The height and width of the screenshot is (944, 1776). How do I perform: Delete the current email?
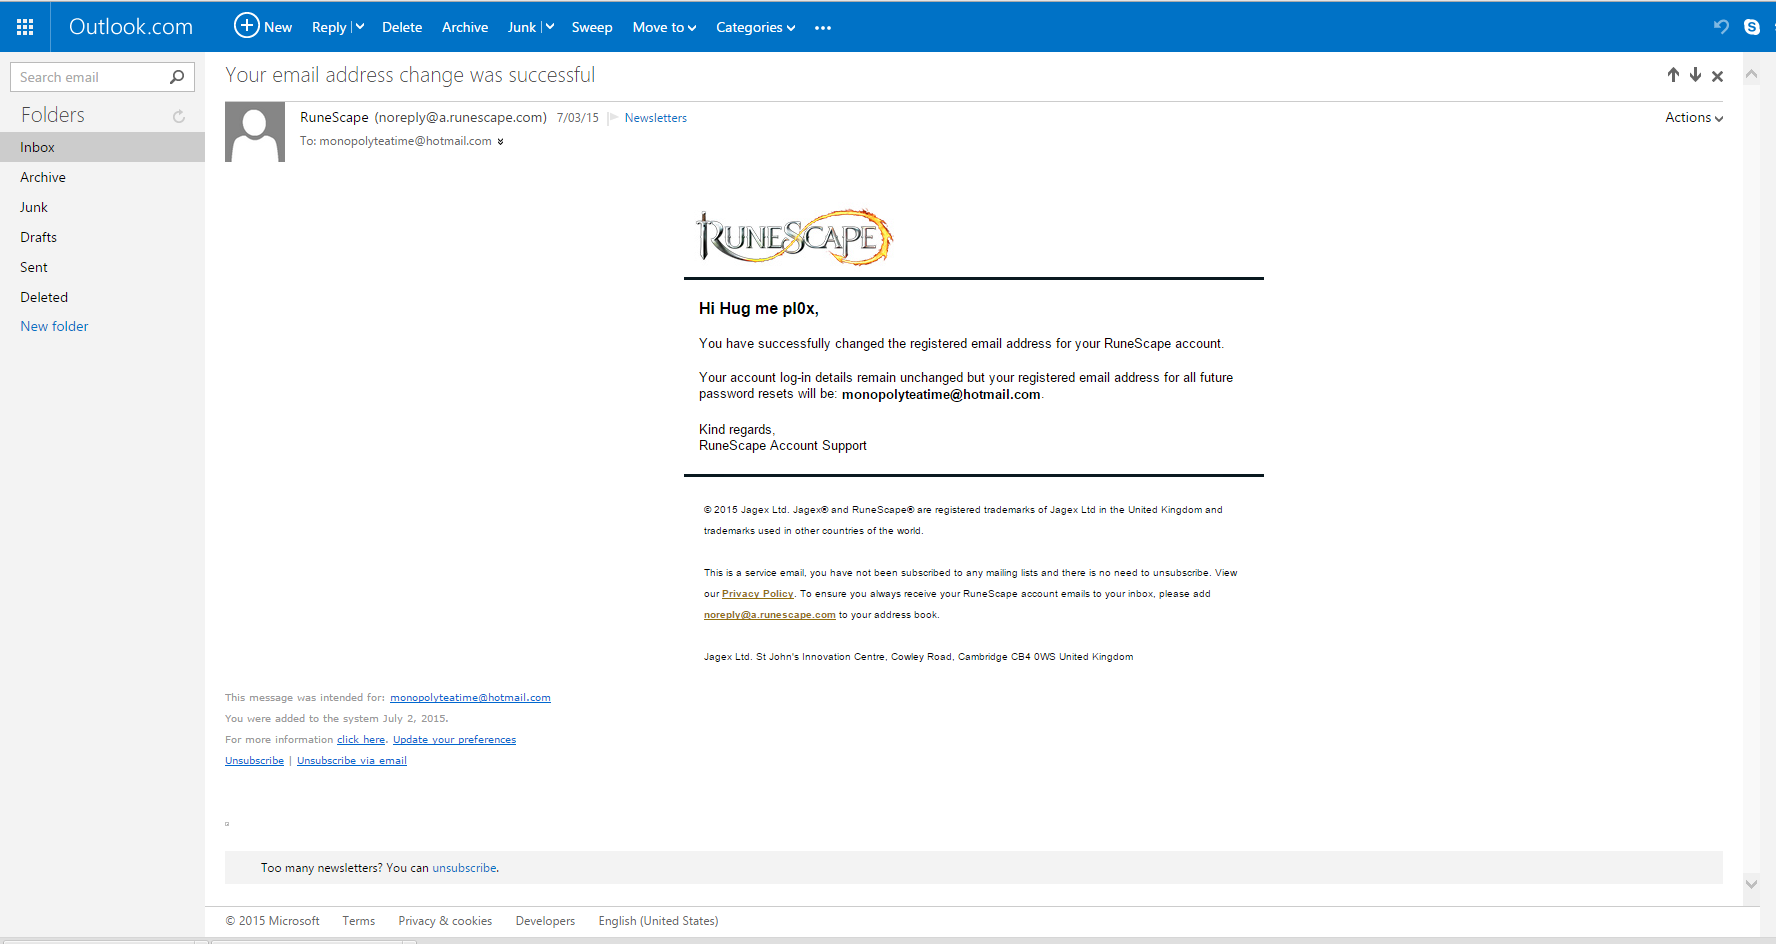coord(402,27)
